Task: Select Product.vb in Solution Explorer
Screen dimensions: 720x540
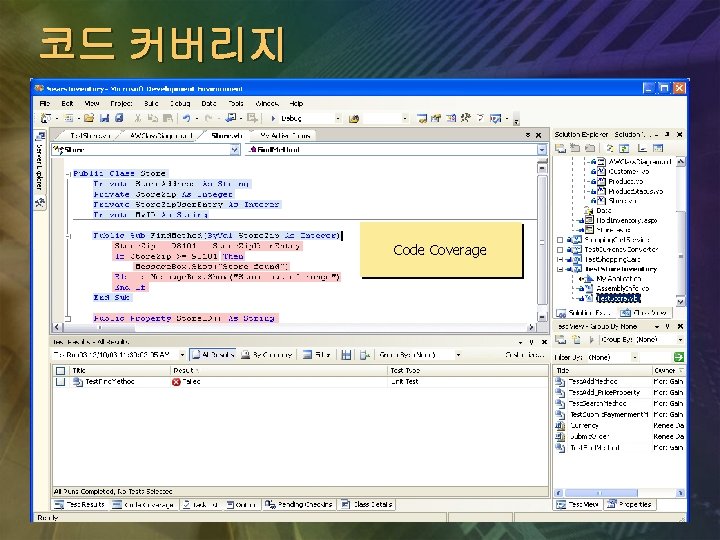Action: 626,181
